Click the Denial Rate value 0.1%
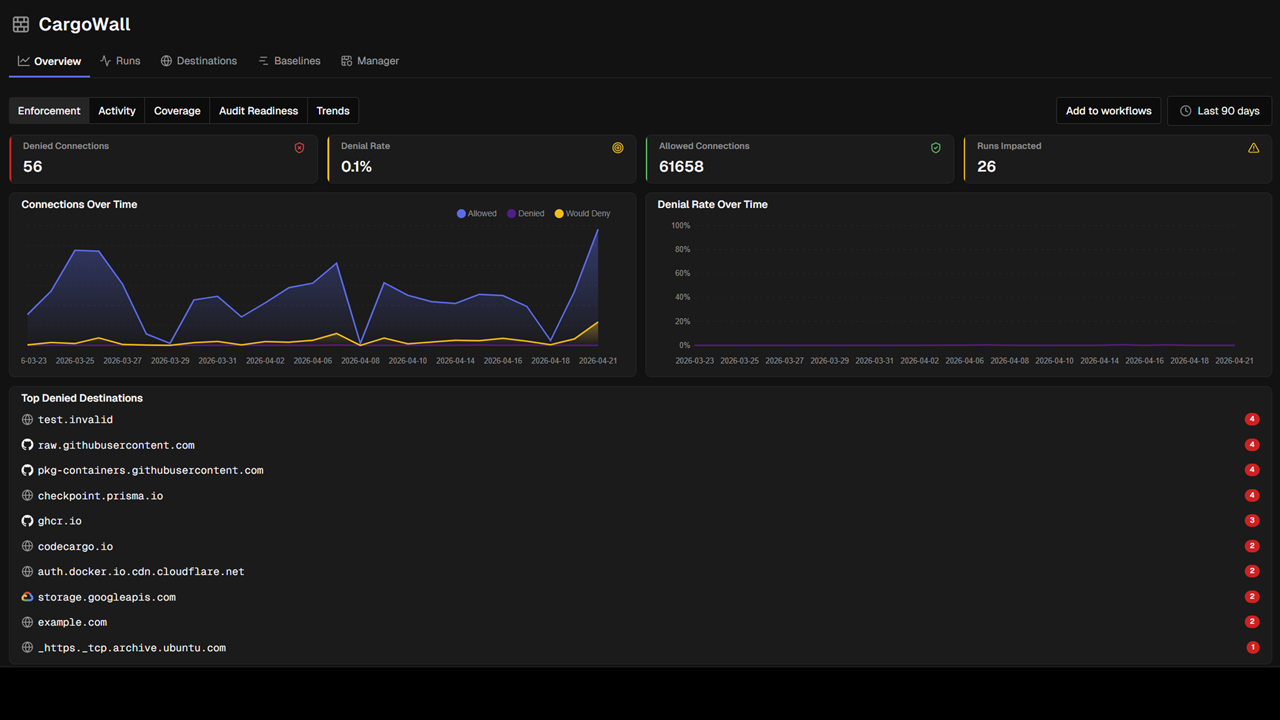 pos(356,167)
